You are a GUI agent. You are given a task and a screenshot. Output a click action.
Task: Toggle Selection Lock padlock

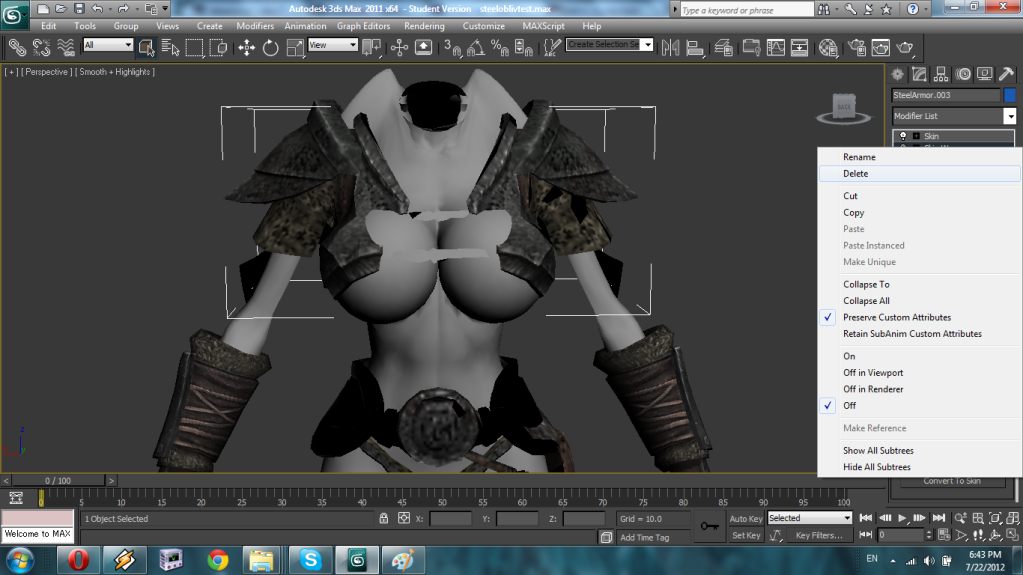(x=384, y=518)
